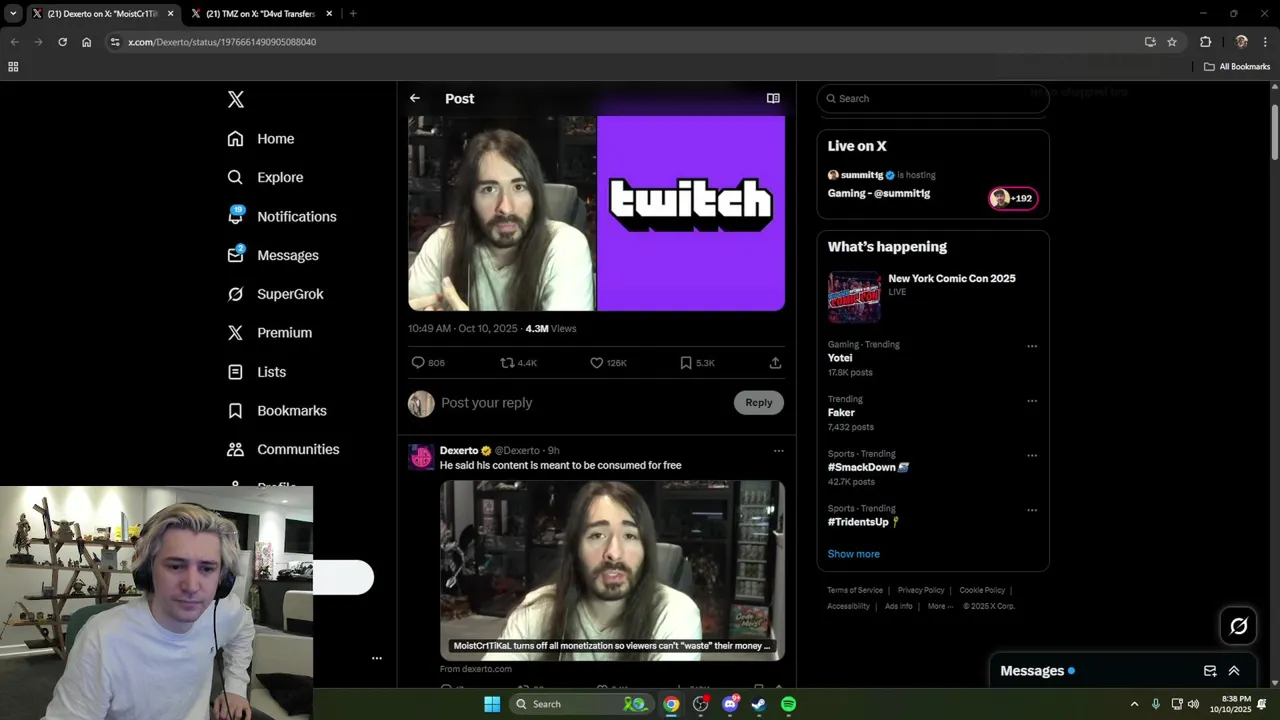This screenshot has height=720, width=1280.
Task: Open the #SmackDown trending topic
Action: [868, 467]
